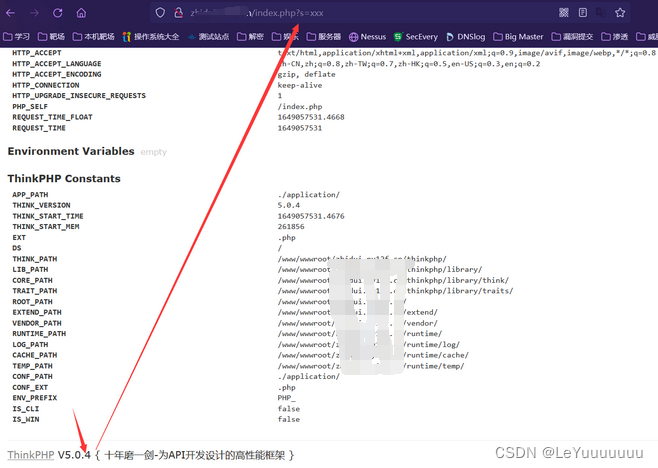The width and height of the screenshot is (658, 468).
Task: Click the THINK_START_MEM value 261856
Action: click(291, 227)
